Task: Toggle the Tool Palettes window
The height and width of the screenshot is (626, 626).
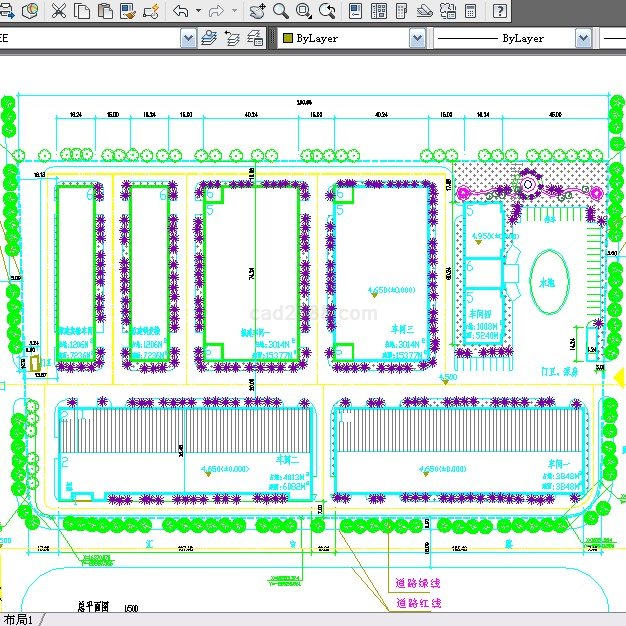Action: 402,11
